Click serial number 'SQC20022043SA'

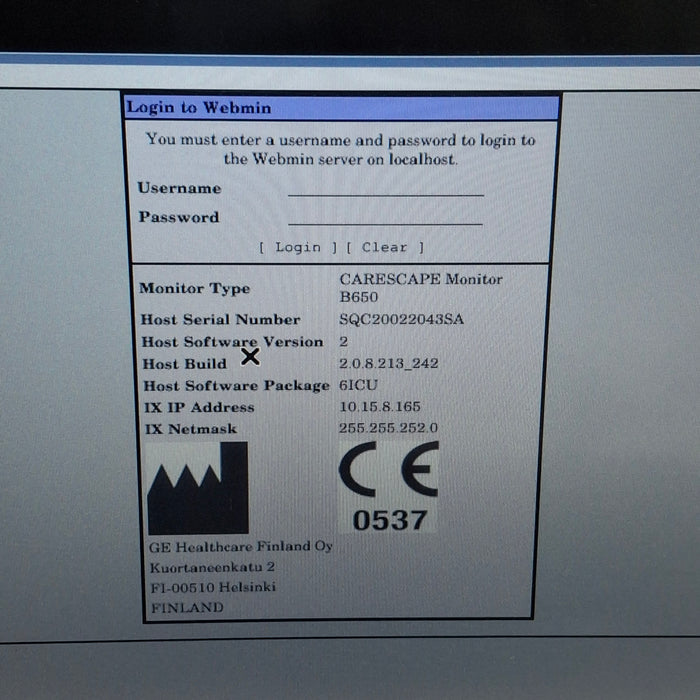(401, 319)
